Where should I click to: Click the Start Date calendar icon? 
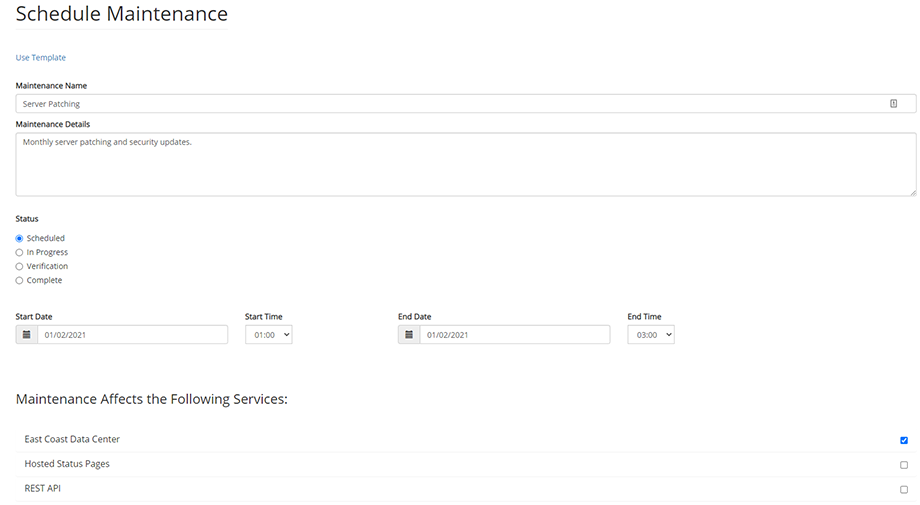(x=26, y=335)
